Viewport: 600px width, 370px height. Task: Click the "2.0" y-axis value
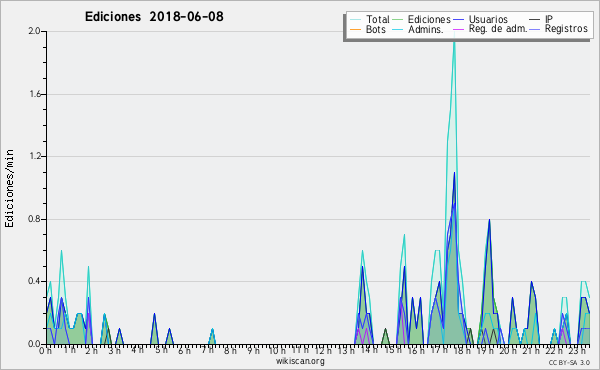coord(34,31)
